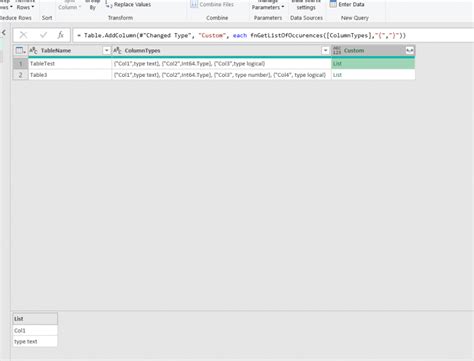The width and height of the screenshot is (474, 361).
Task: Click the List link in the TableTest row
Action: [x=337, y=64]
